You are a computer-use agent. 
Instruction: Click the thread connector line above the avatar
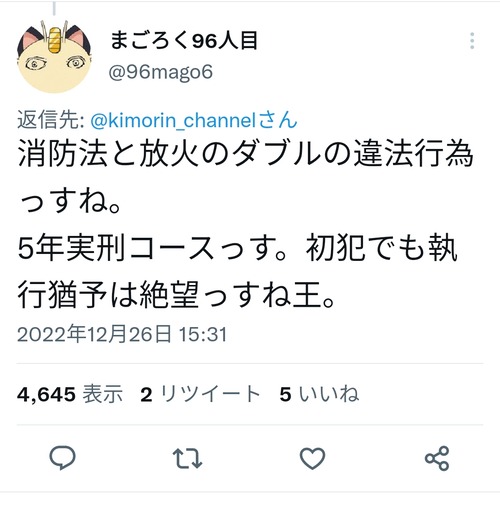click(x=54, y=7)
